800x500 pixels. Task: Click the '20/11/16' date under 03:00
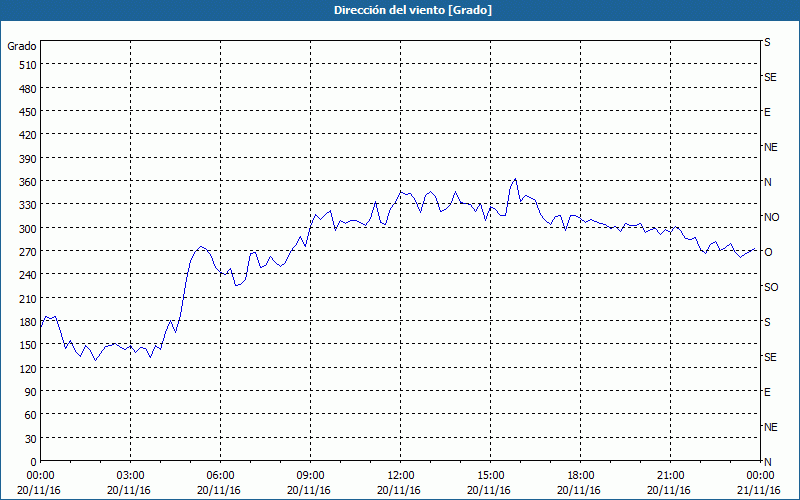(x=129, y=490)
